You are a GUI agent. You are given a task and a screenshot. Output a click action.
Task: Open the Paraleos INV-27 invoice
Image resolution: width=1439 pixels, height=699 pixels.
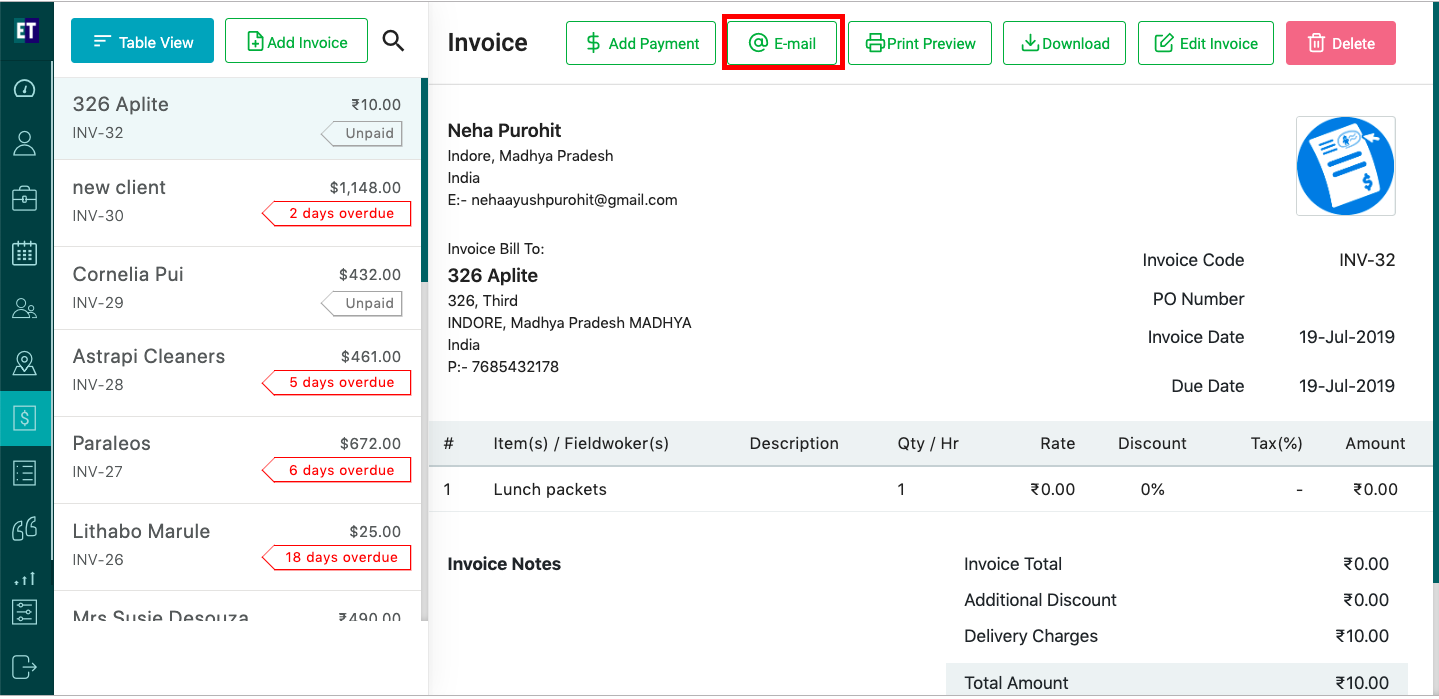coord(237,460)
